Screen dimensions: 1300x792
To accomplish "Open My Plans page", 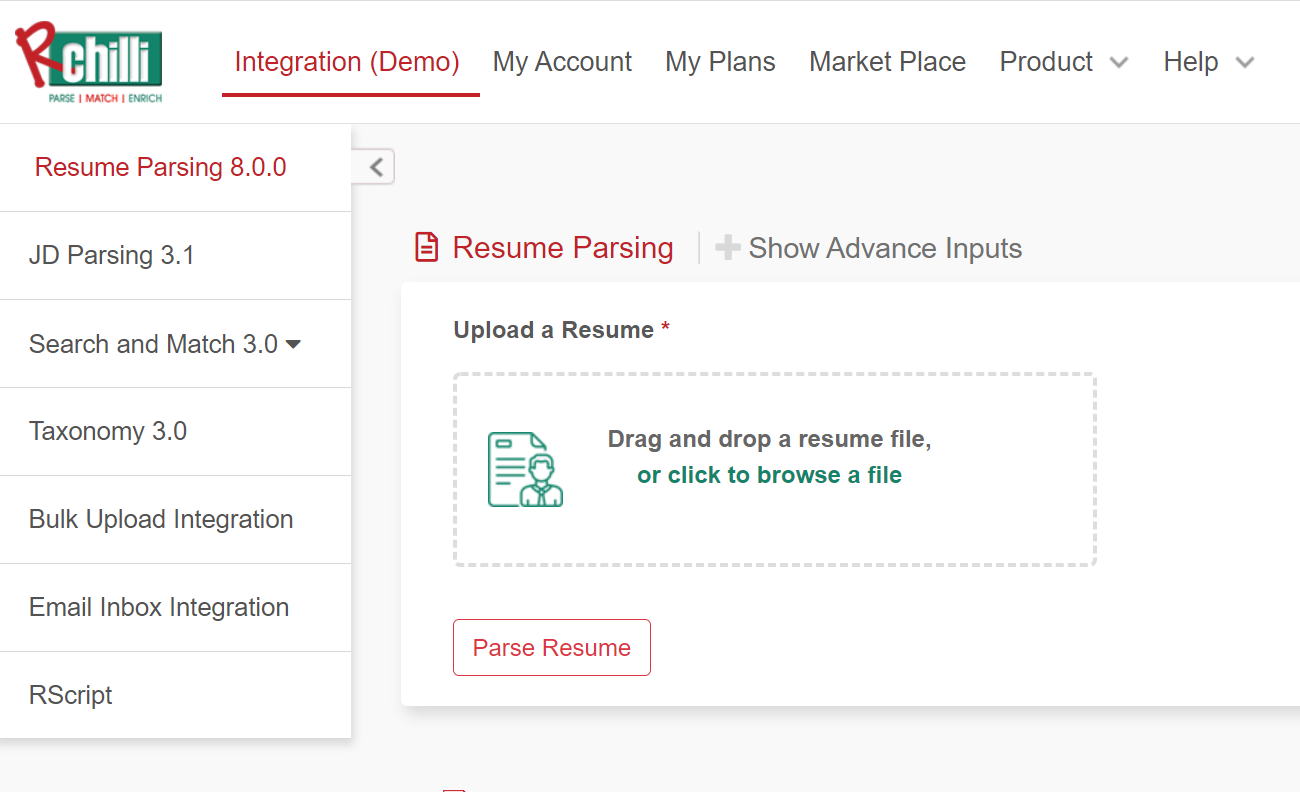I will click(x=720, y=62).
